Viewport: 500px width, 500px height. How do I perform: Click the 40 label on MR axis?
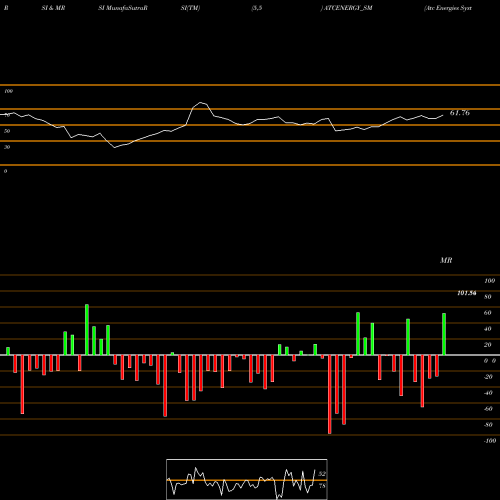click(488, 329)
